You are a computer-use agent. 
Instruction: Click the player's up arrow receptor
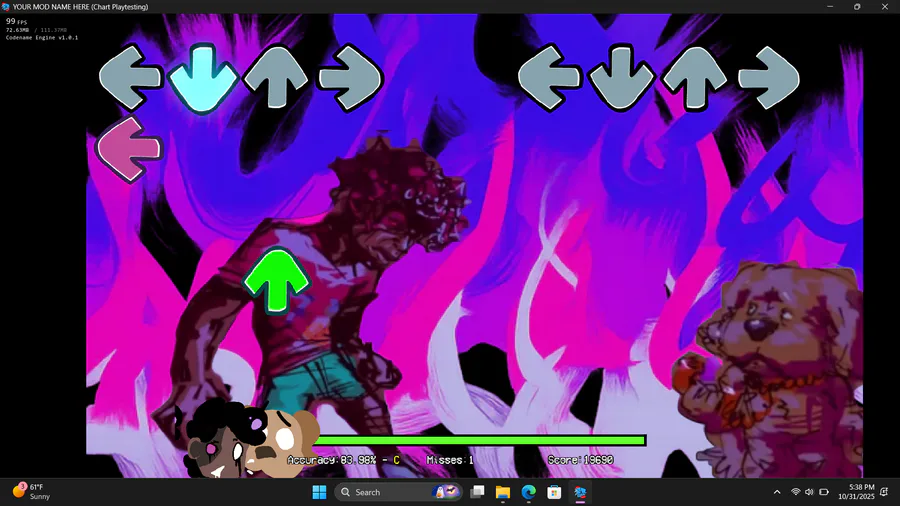(x=695, y=77)
